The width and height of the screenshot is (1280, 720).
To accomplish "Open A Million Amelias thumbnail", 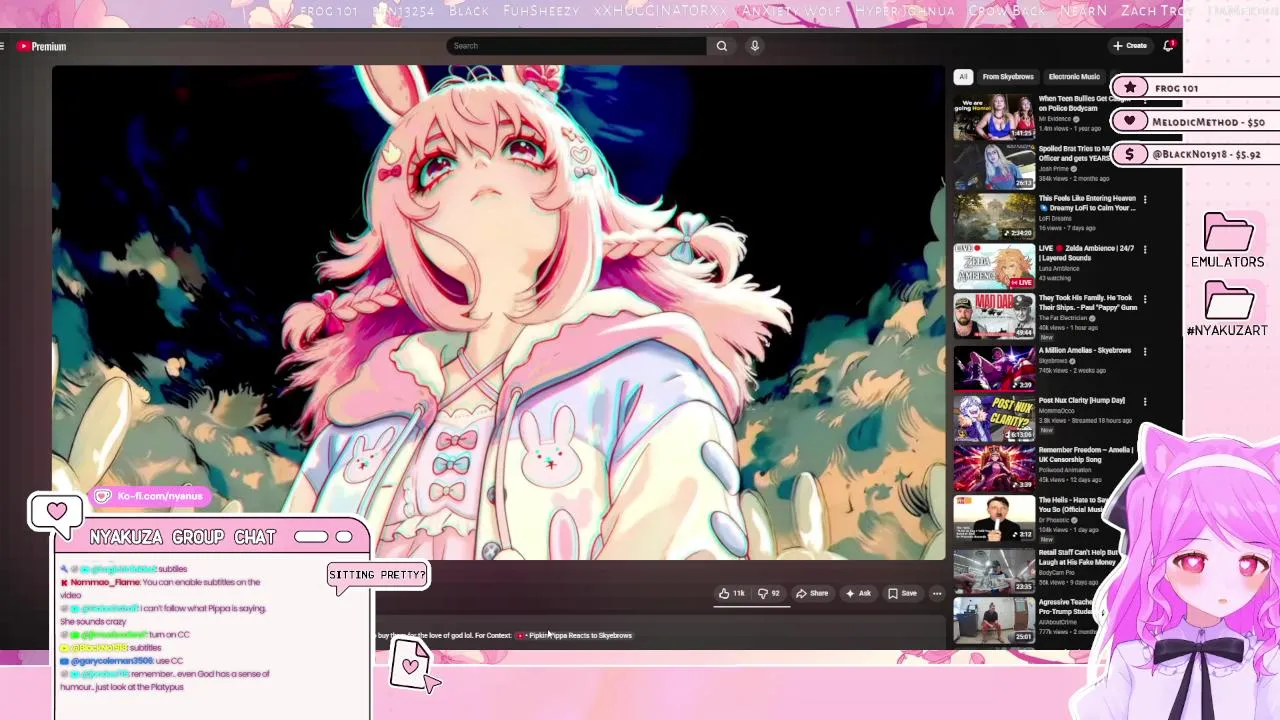I will [x=994, y=368].
